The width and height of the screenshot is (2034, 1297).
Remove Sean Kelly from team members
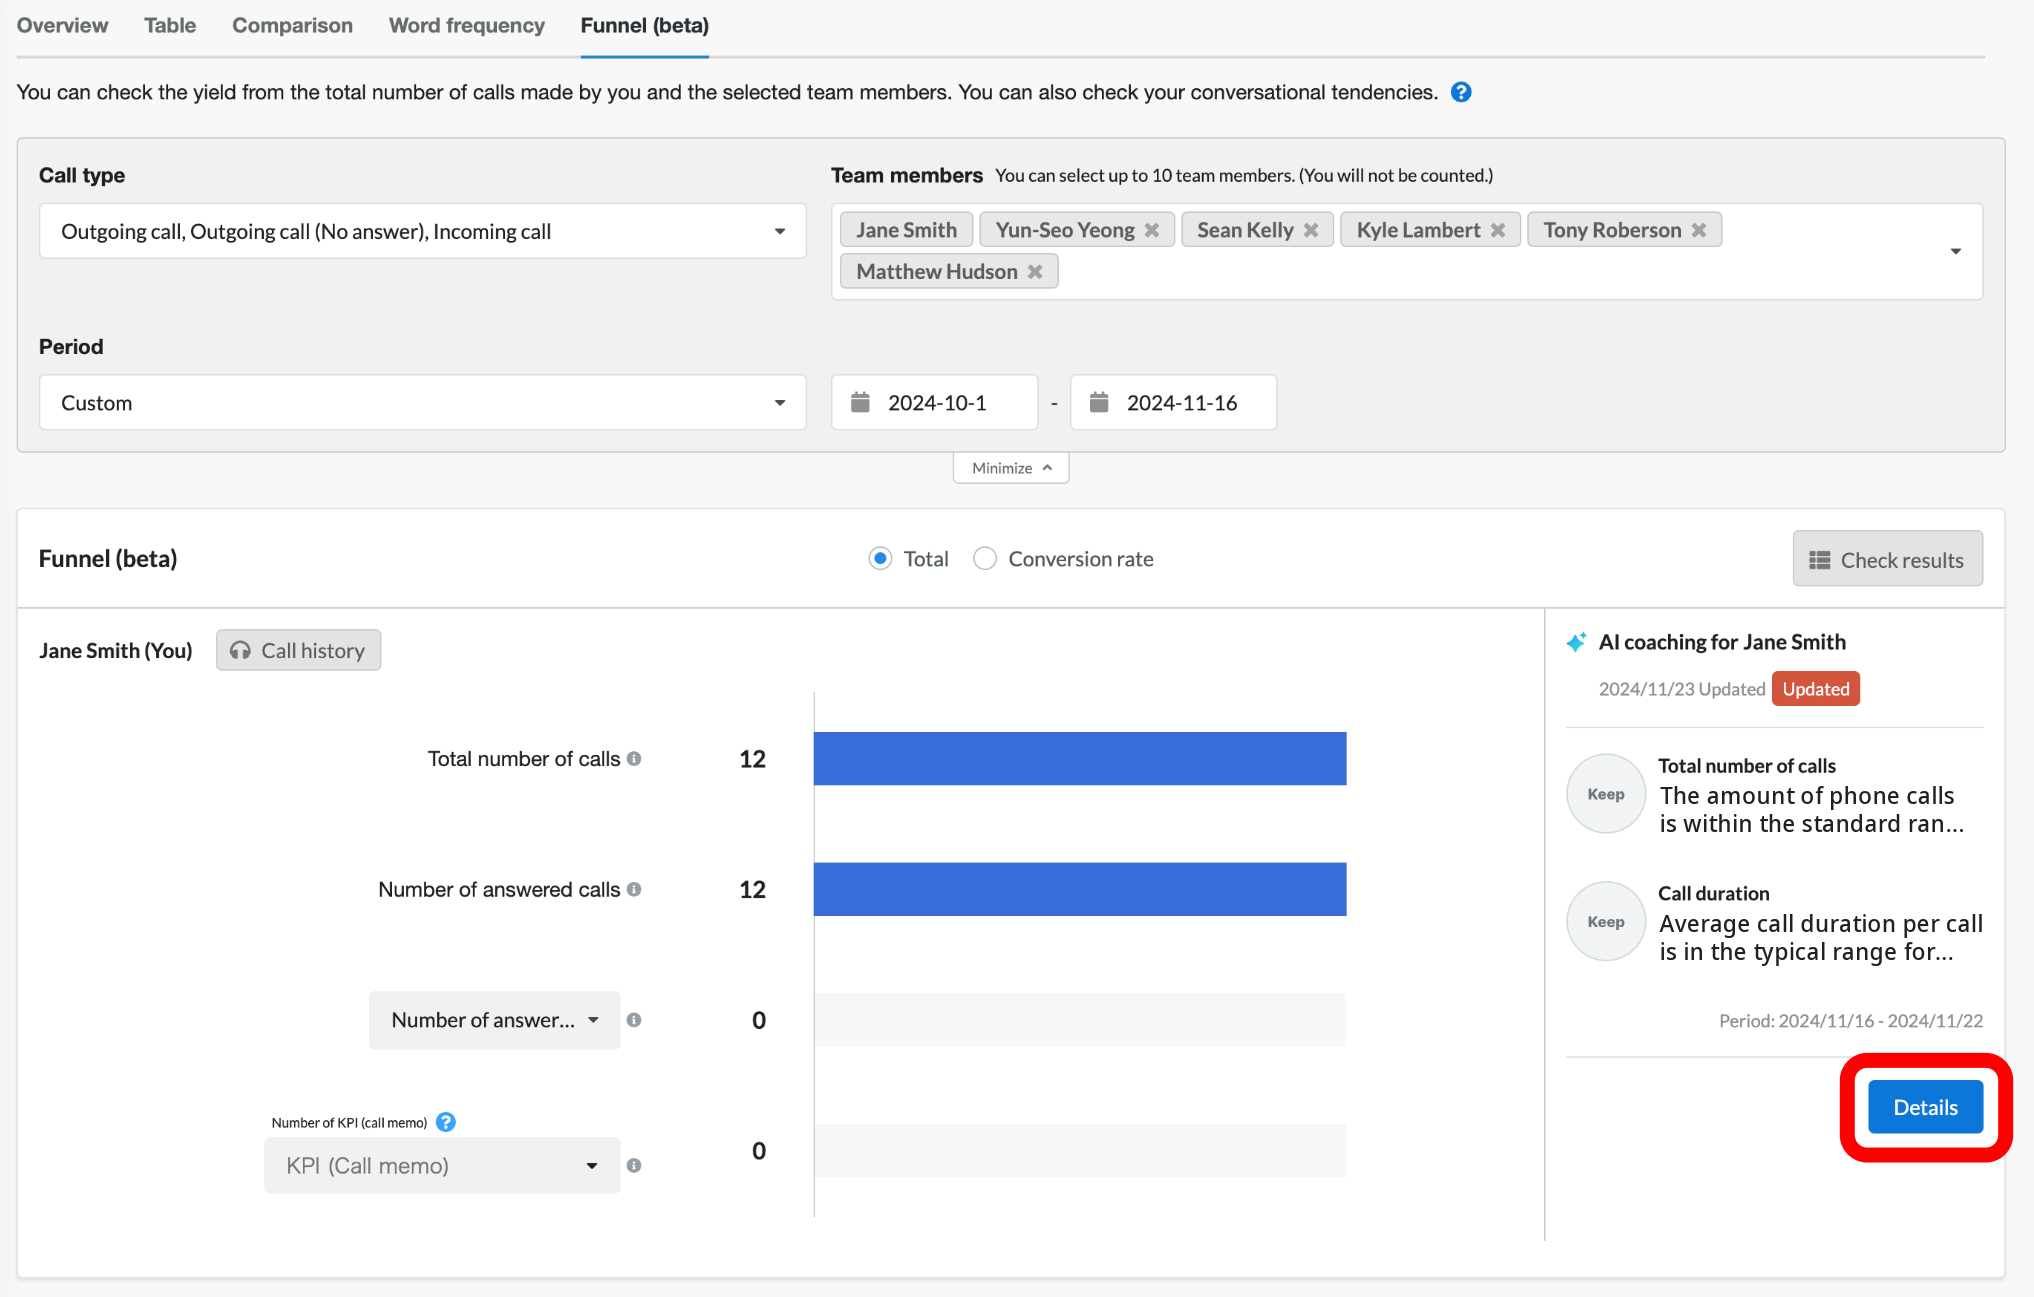coord(1311,230)
